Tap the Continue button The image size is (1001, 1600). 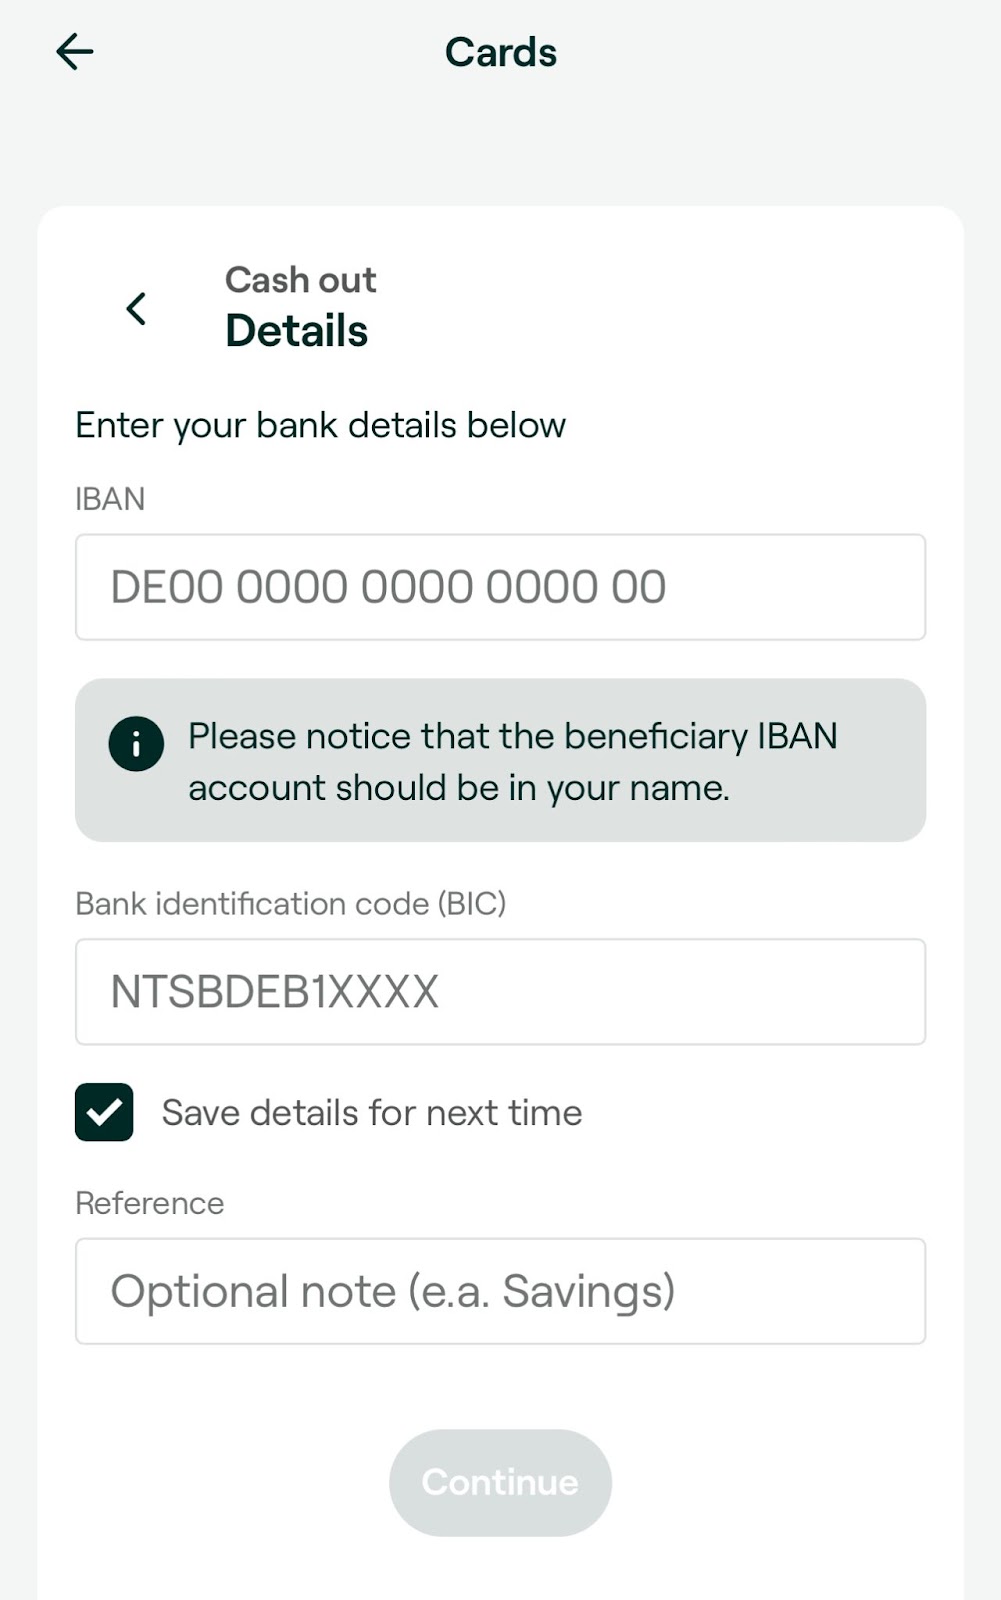tap(500, 1482)
